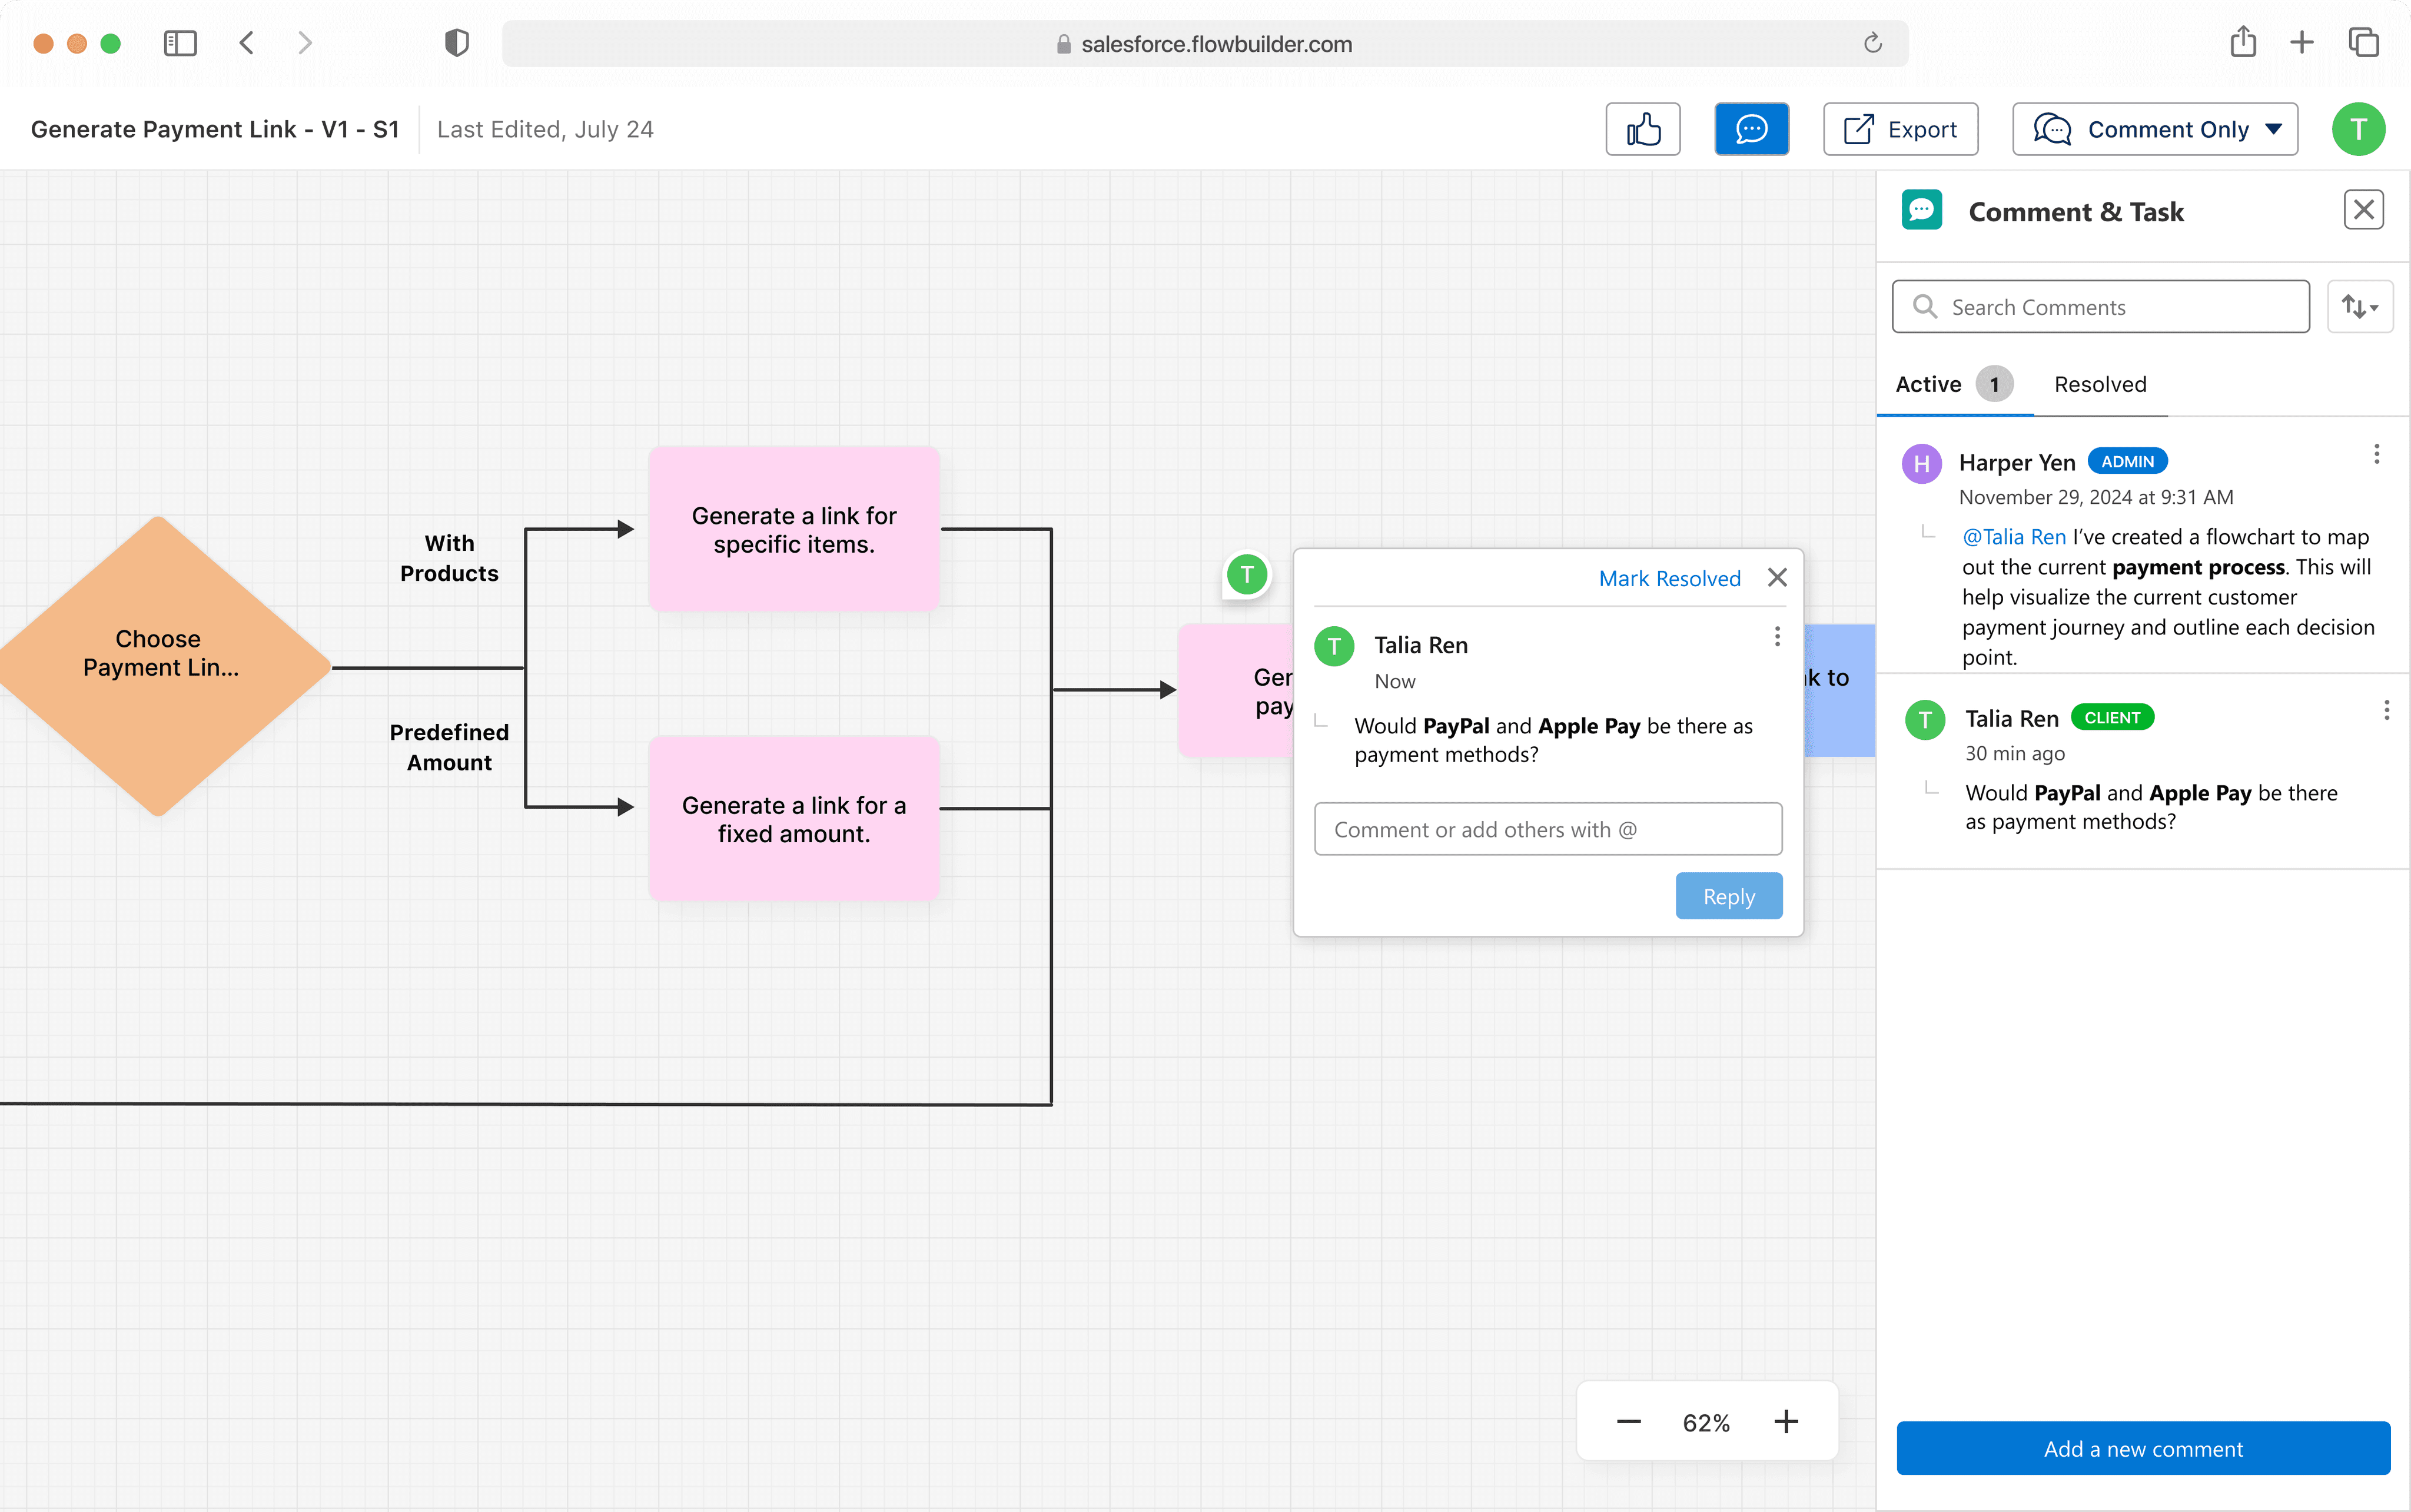Click the thumbs-up like icon
This screenshot has height=1512, width=2411.
[x=1643, y=129]
